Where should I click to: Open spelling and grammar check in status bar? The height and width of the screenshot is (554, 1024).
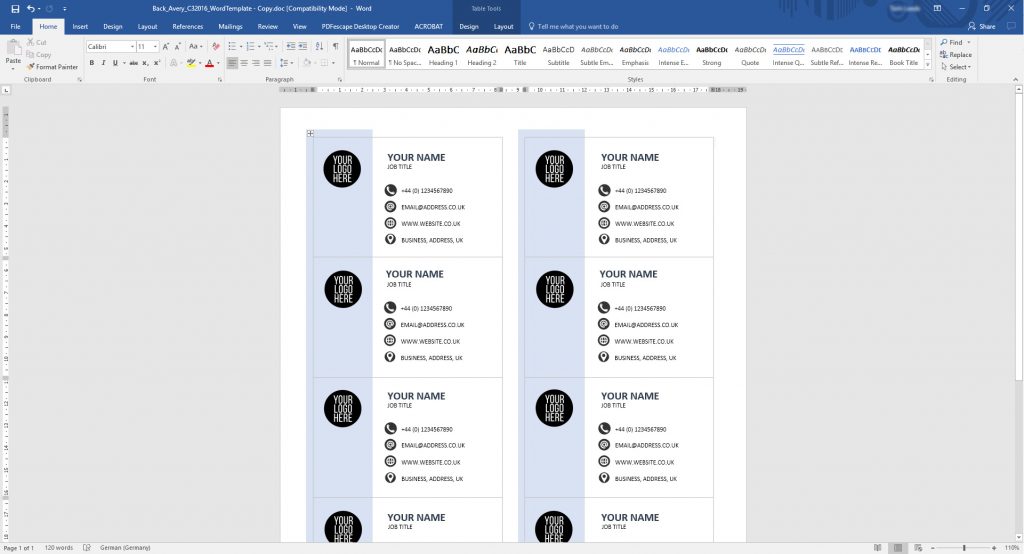click(x=87, y=547)
